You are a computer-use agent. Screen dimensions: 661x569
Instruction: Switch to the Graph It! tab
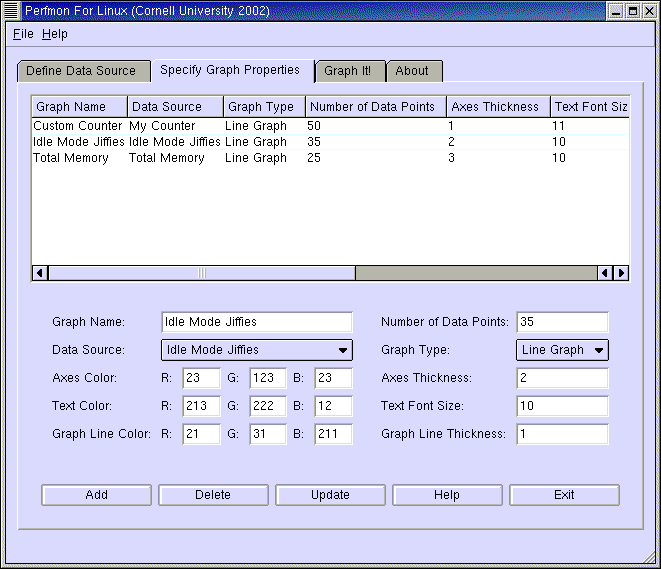(x=347, y=71)
